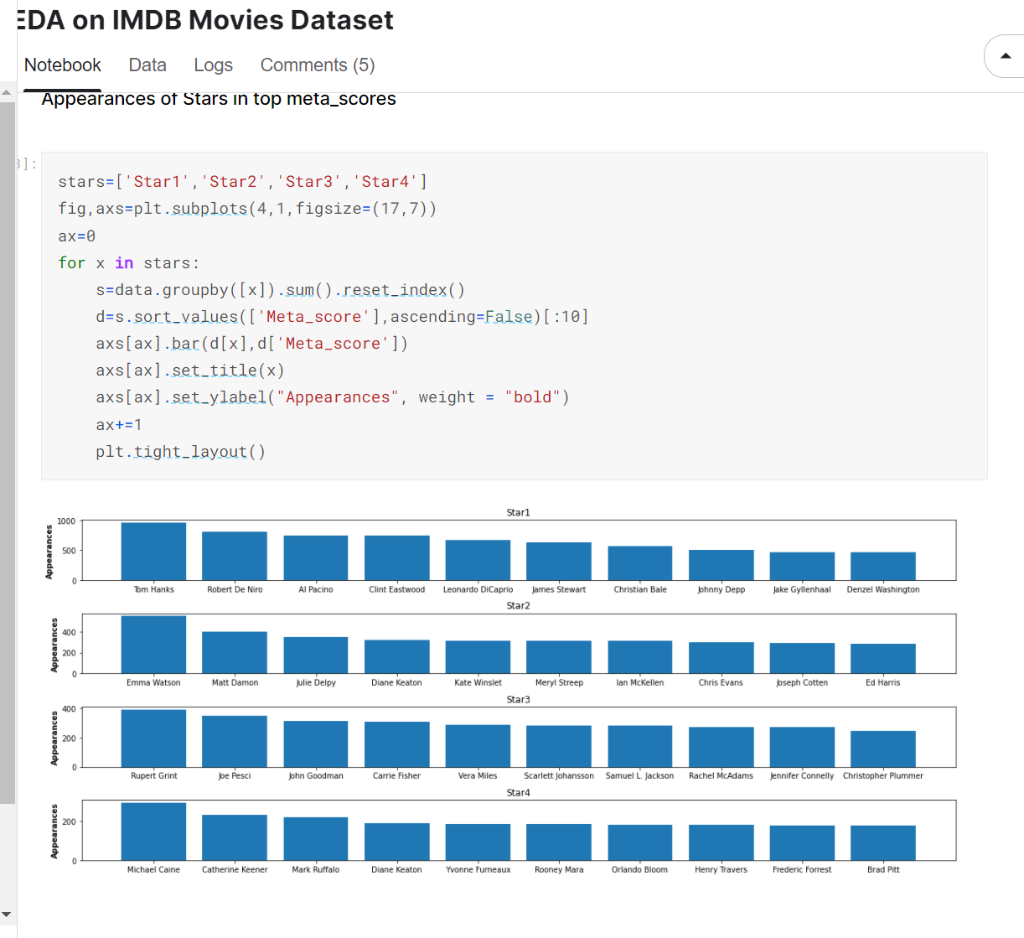This screenshot has width=1024, height=938.
Task: View the Logs tab
Action: coord(212,64)
